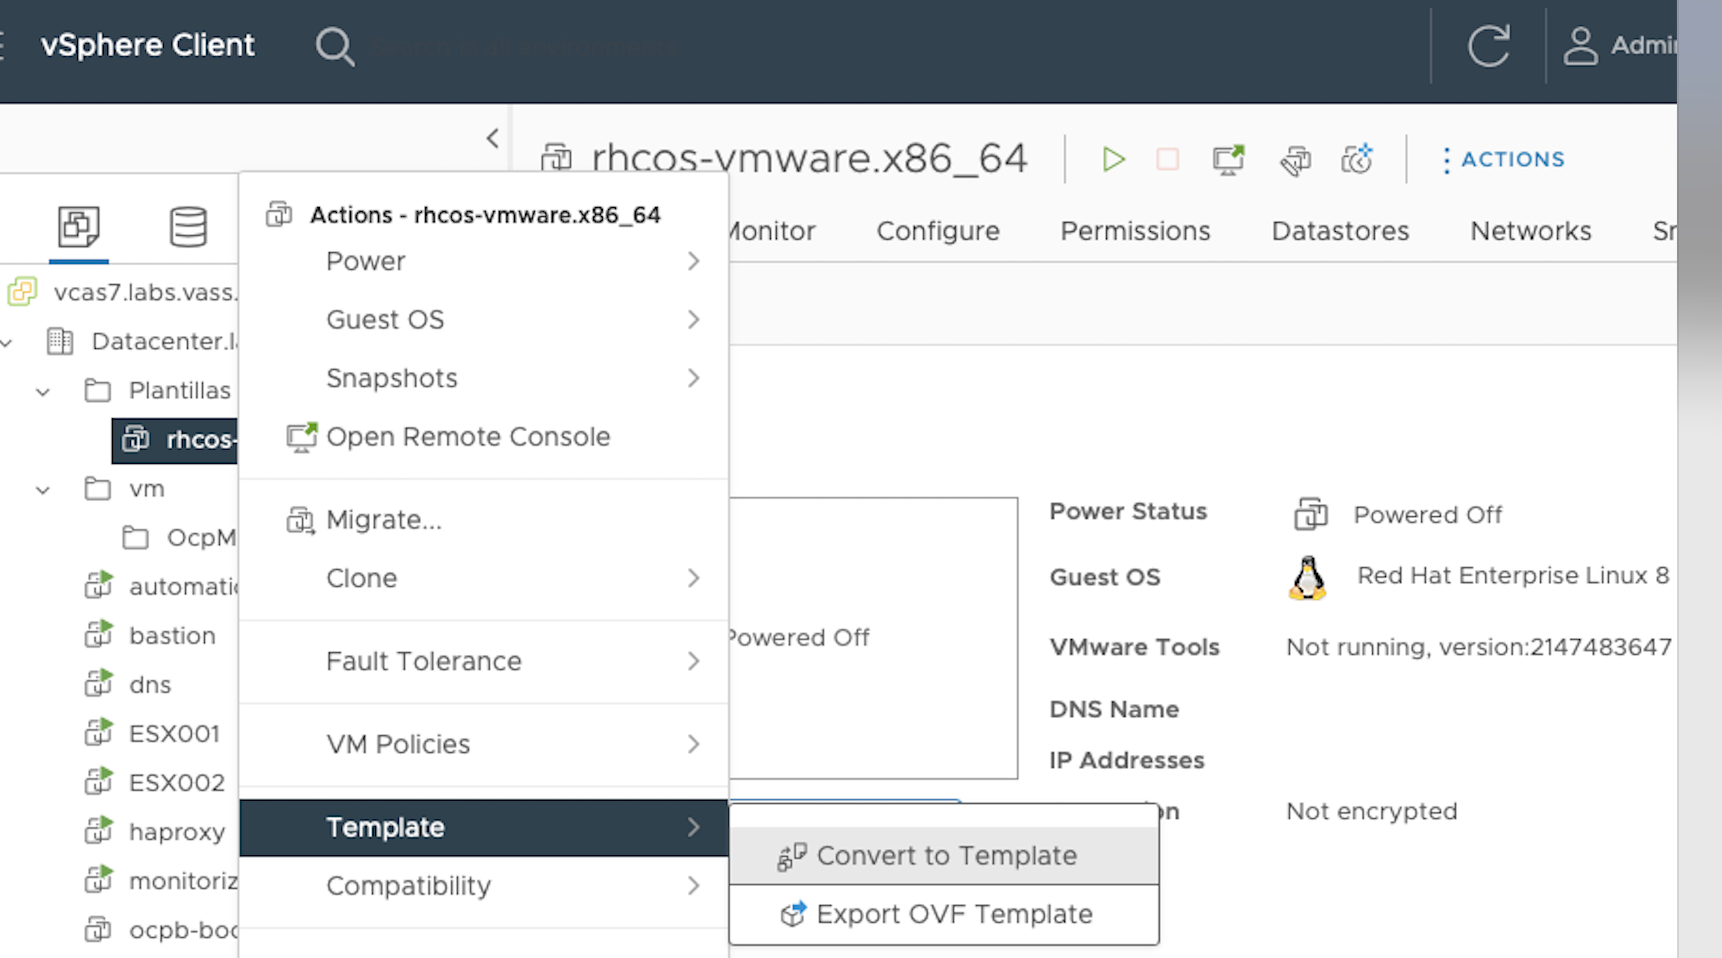Click the rhcos-vmware.x86_64 page title
The width and height of the screenshot is (1722, 958).
(809, 159)
